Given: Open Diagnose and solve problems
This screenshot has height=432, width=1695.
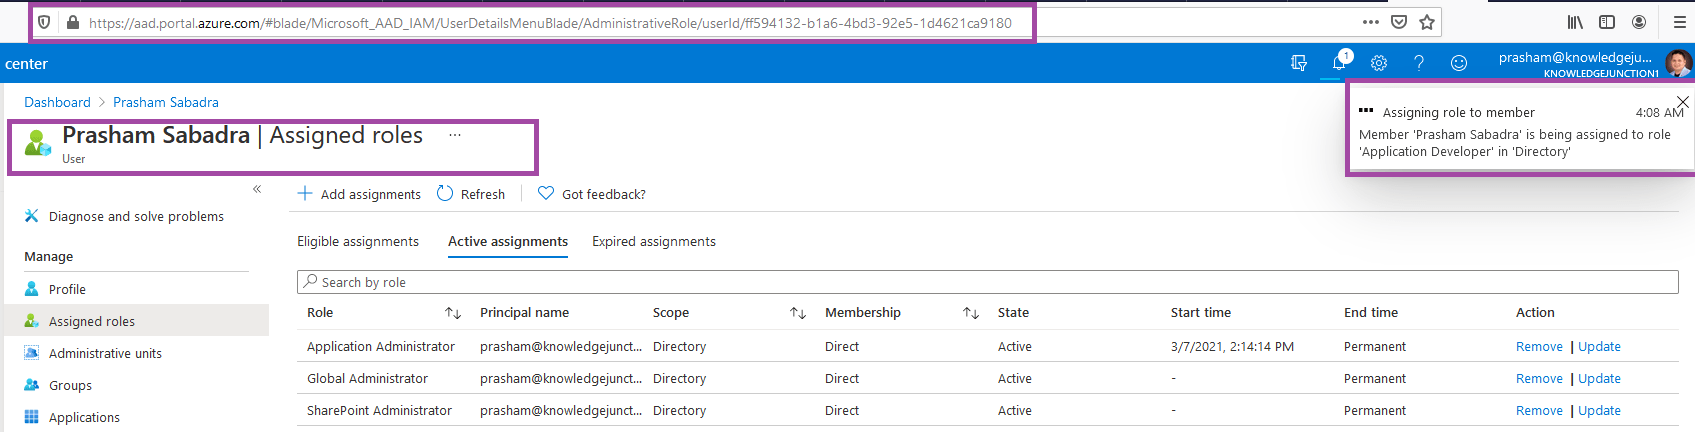Looking at the screenshot, I should coord(136,216).
